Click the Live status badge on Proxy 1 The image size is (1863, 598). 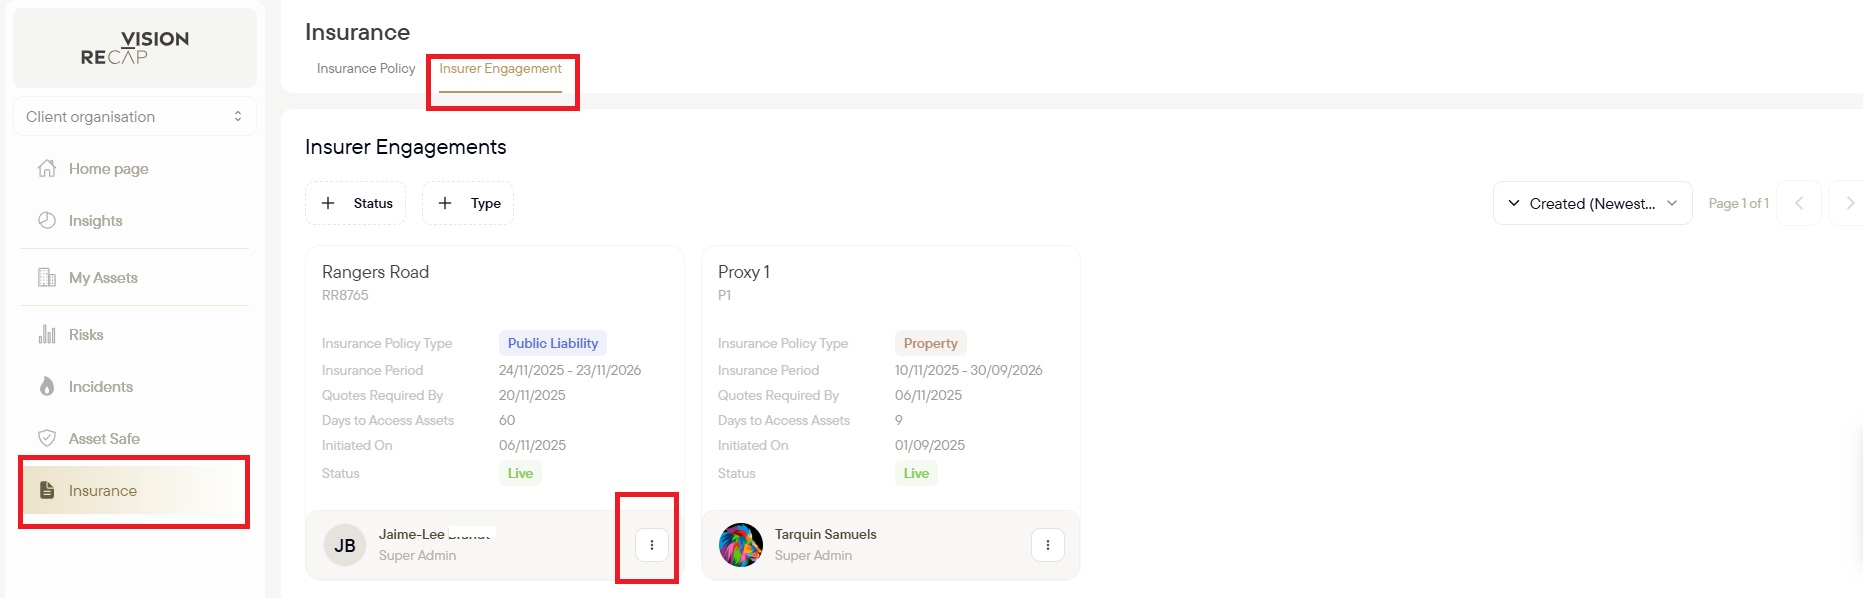pos(916,473)
